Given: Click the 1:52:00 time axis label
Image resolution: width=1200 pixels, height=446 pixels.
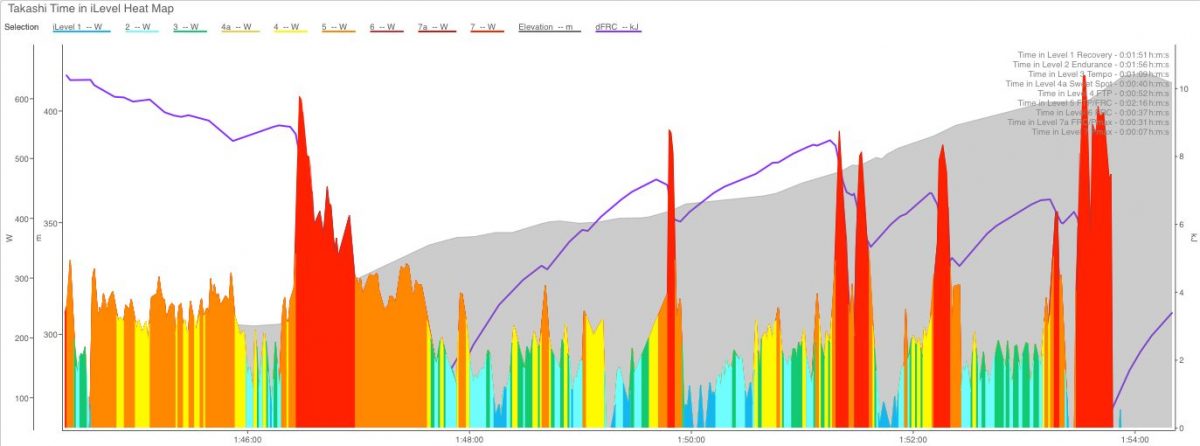Looking at the screenshot, I should pos(913,438).
